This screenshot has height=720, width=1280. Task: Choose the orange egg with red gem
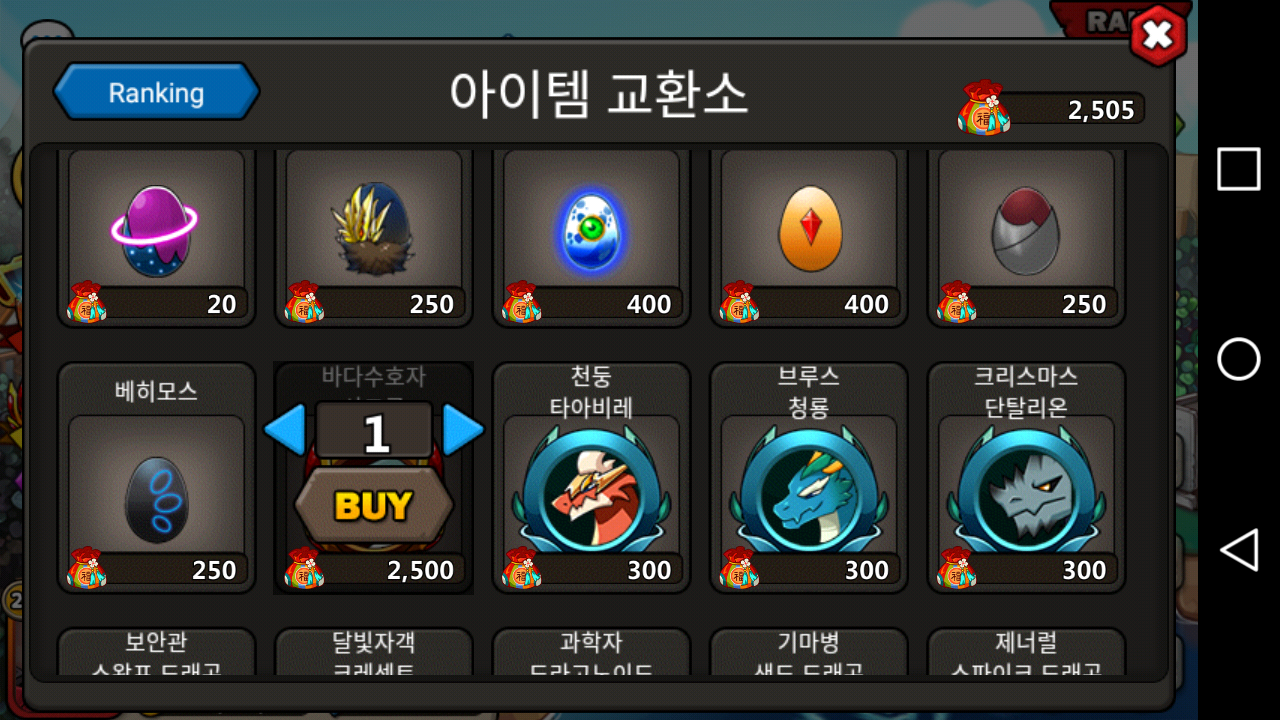tap(809, 238)
